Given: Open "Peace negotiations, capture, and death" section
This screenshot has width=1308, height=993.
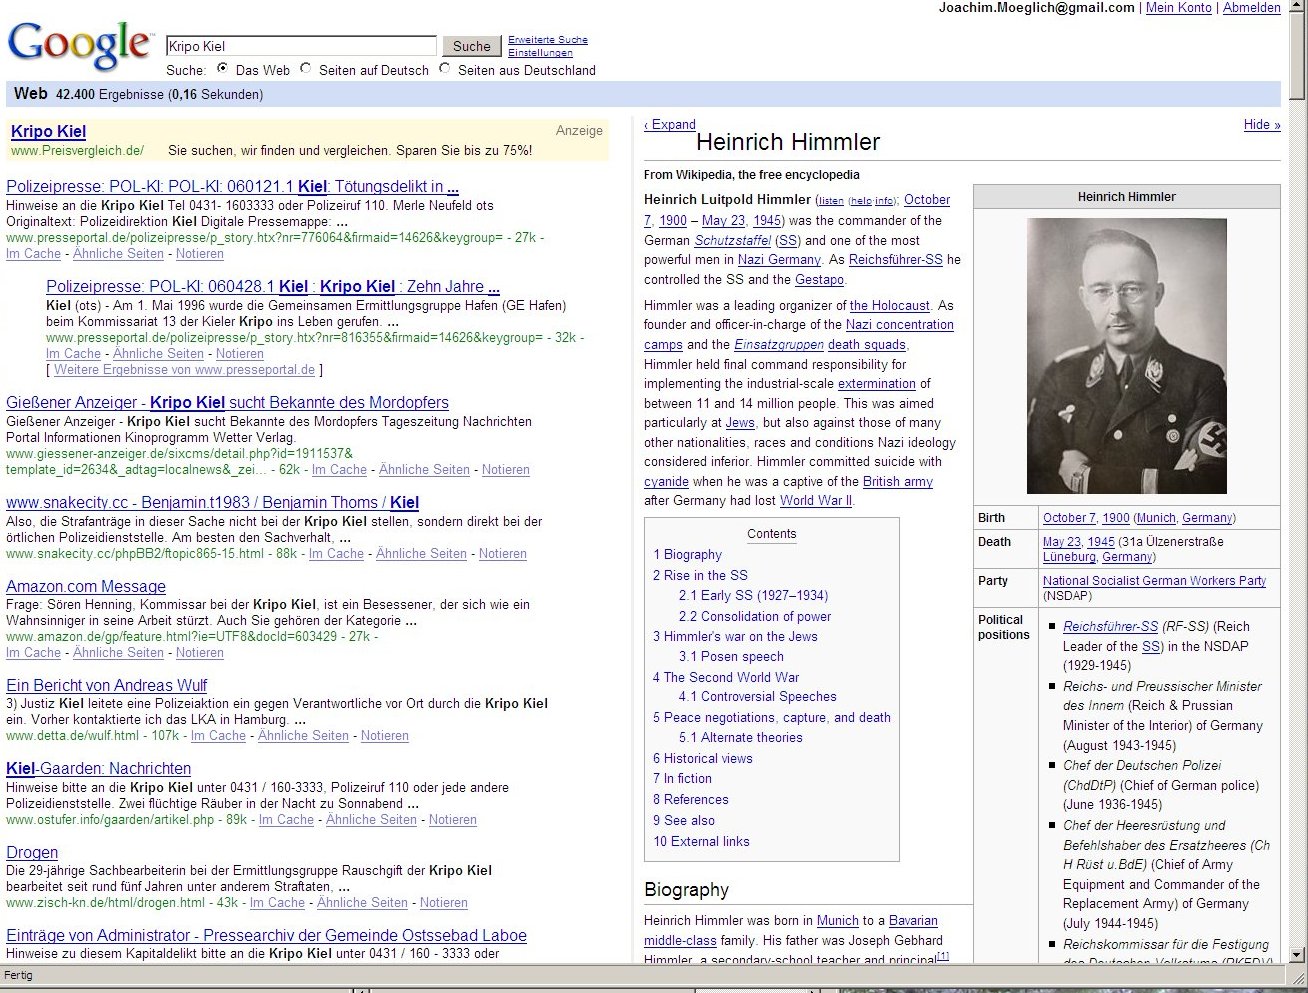Looking at the screenshot, I should point(772,717).
